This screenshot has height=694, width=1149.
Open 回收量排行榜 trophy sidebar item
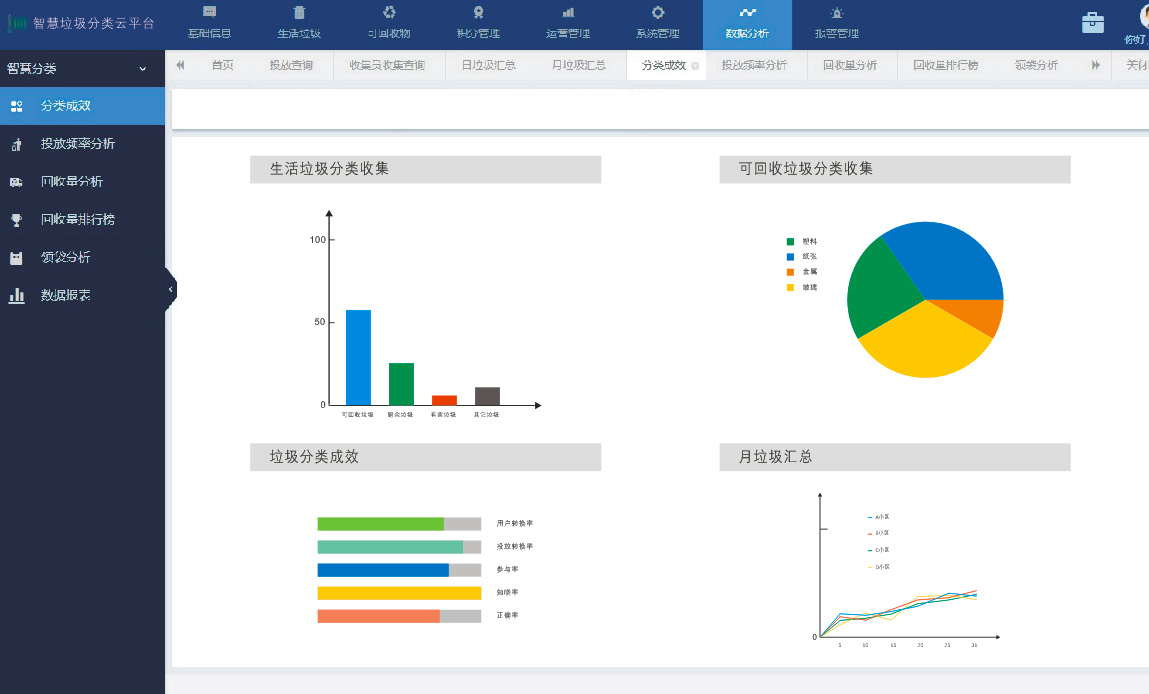point(77,219)
